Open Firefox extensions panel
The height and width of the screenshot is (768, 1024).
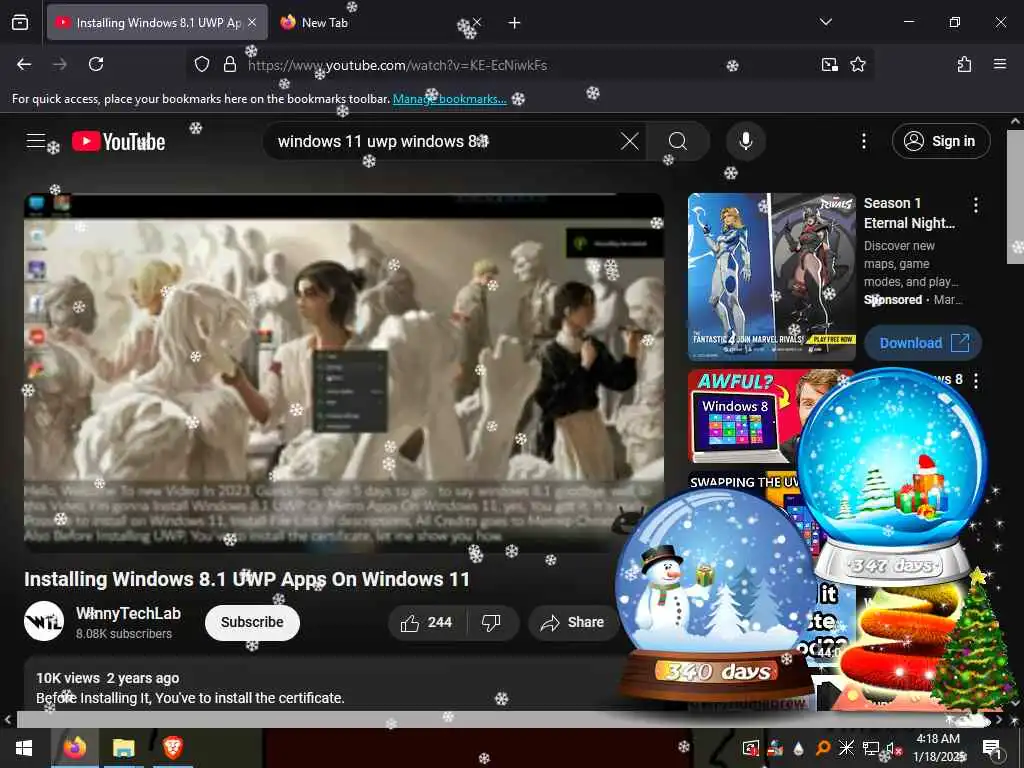965,64
